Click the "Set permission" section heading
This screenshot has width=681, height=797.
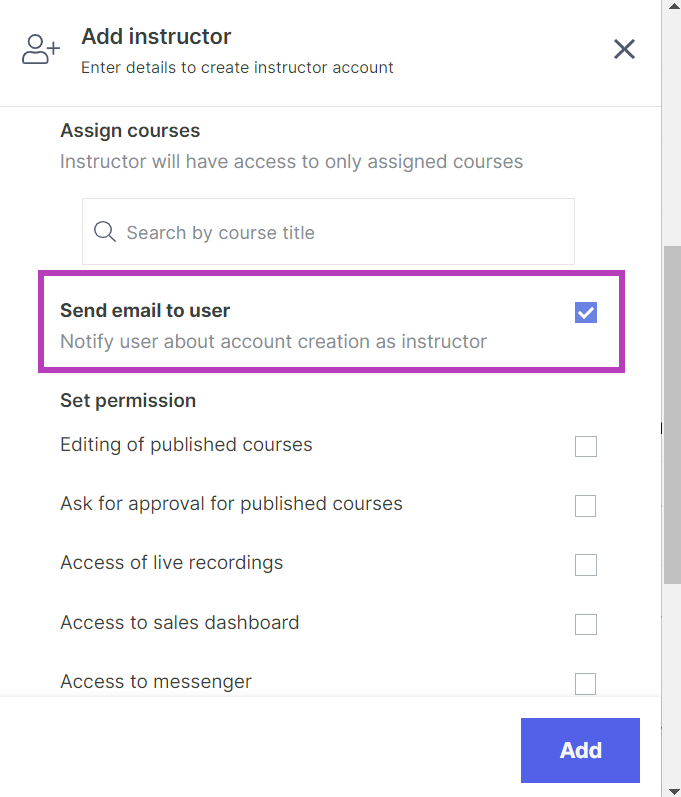pos(128,401)
